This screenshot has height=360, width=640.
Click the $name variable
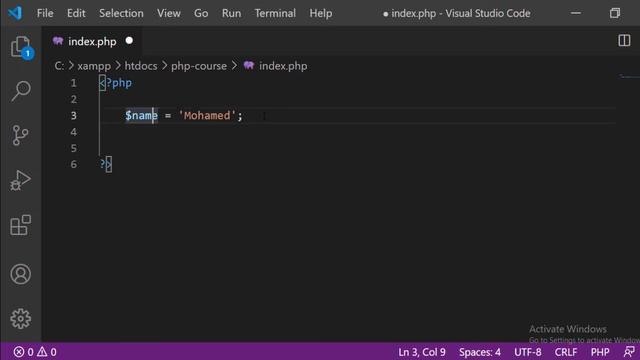141,116
